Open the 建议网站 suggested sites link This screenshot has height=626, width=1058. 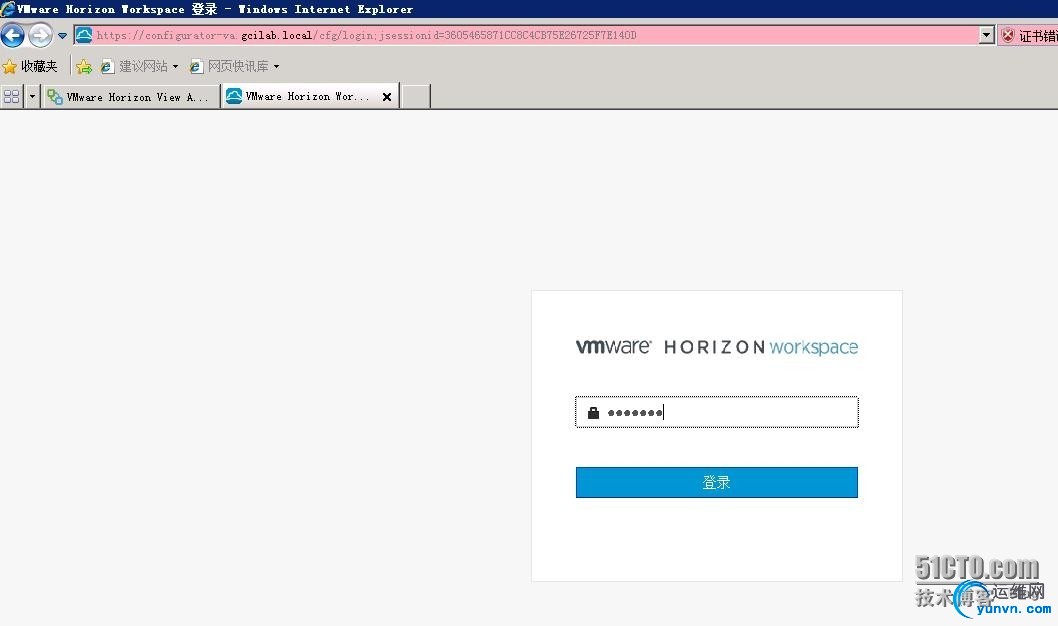[x=134, y=66]
